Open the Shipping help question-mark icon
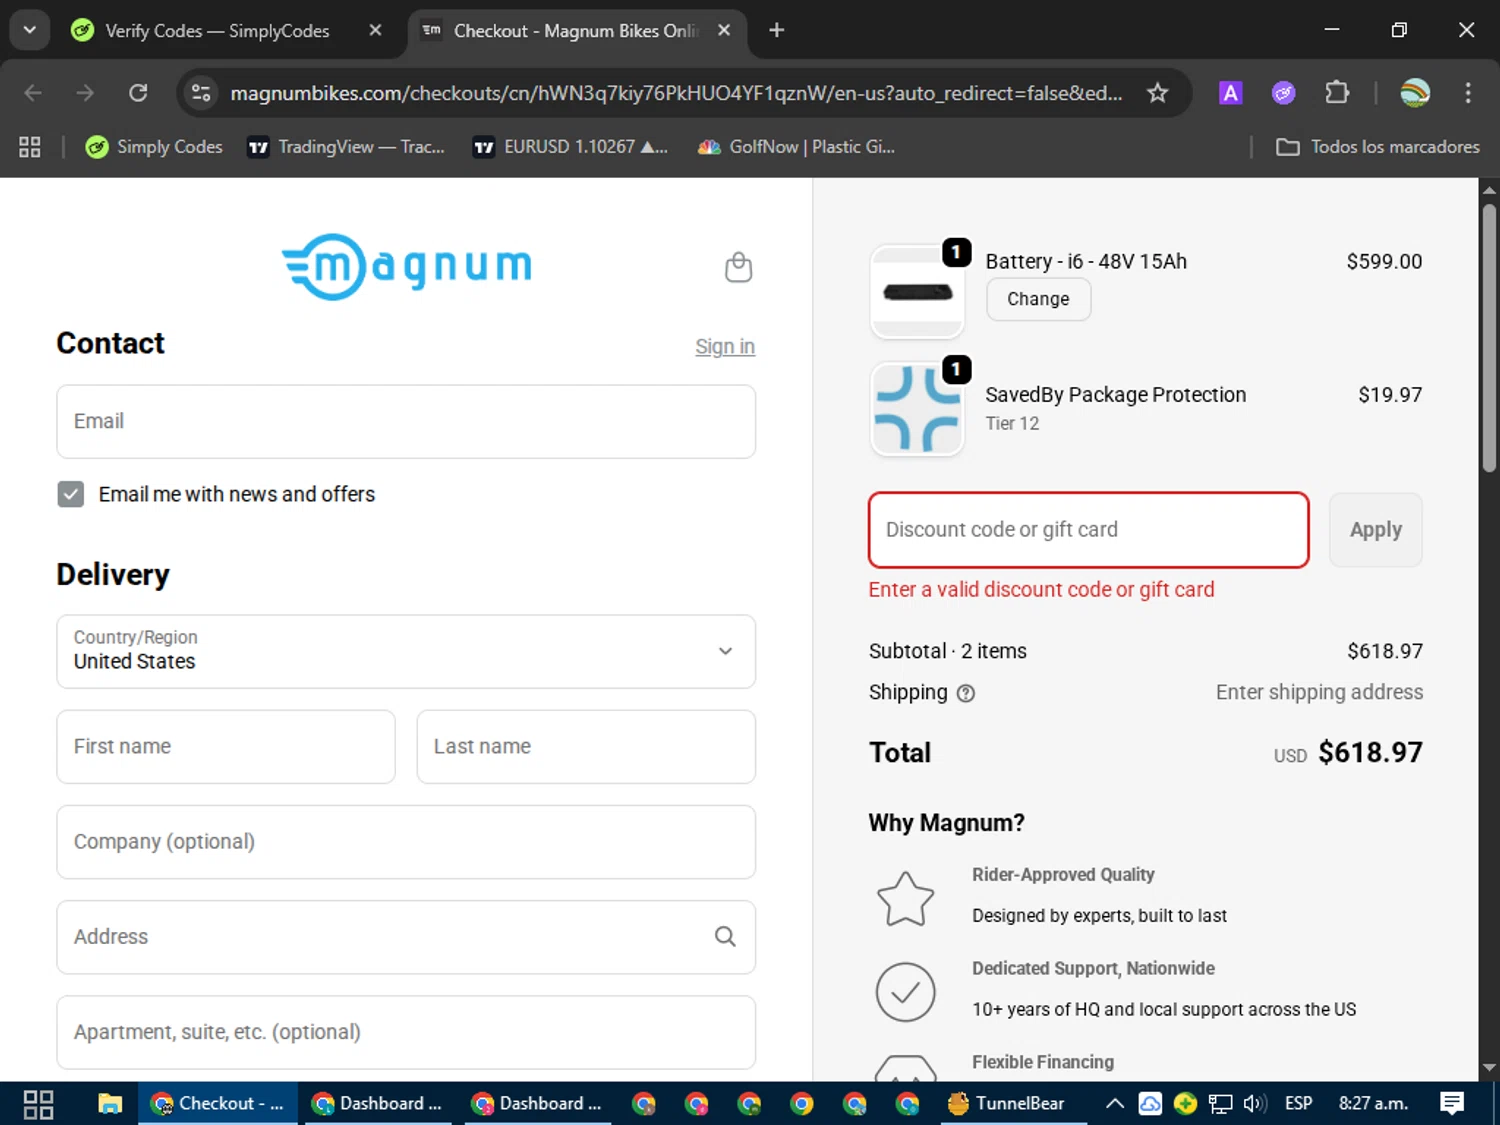 click(x=965, y=693)
